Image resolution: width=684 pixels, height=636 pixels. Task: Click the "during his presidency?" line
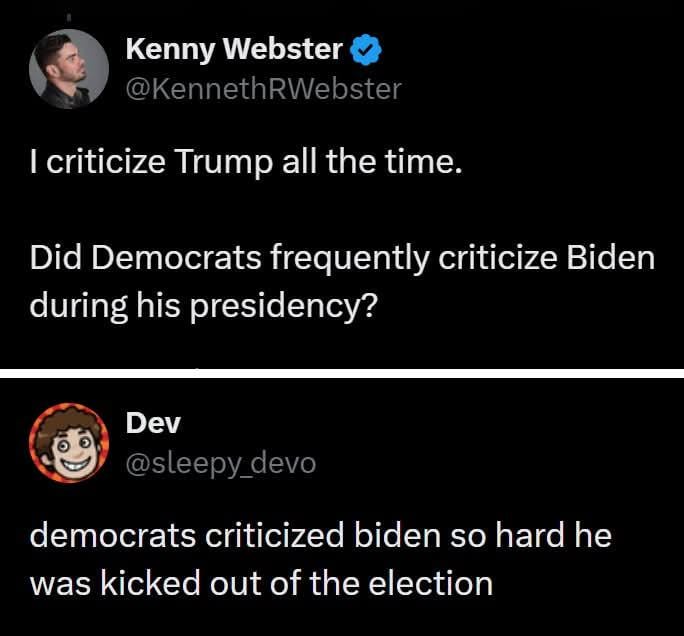click(203, 302)
